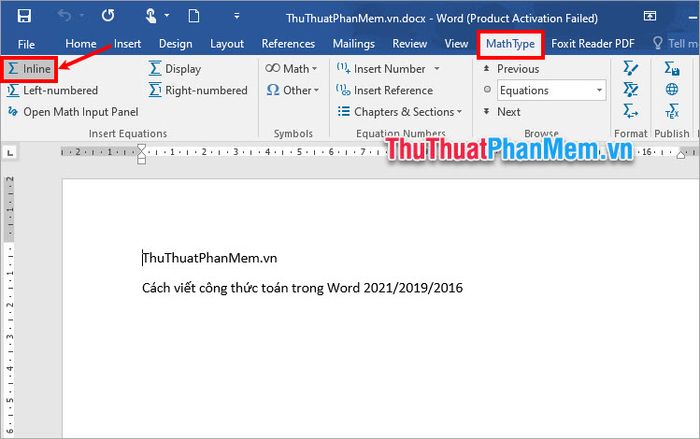This screenshot has width=700, height=439.
Task: Click the 'Cách viết công thức toán' line
Action: point(302,288)
